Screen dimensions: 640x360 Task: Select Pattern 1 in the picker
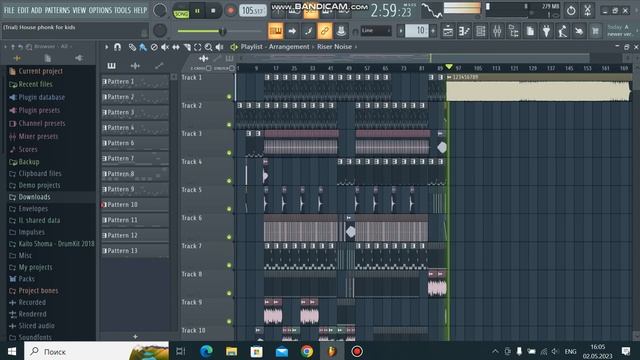pos(135,82)
